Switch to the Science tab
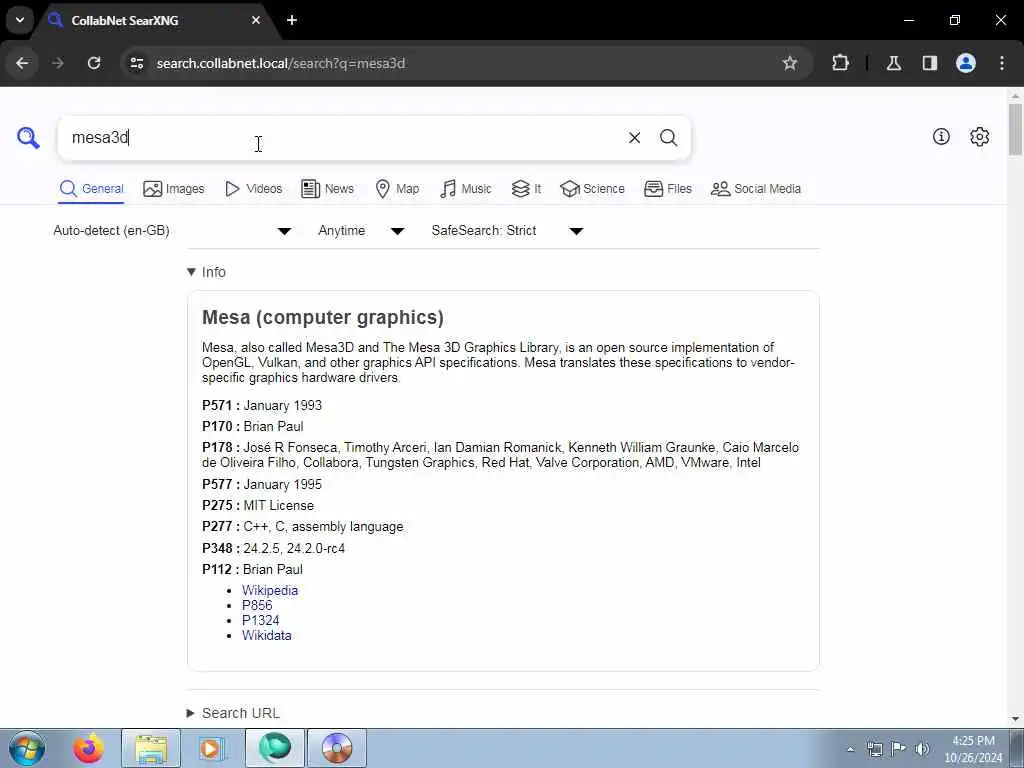Screen dimensions: 1024x768 [592, 189]
